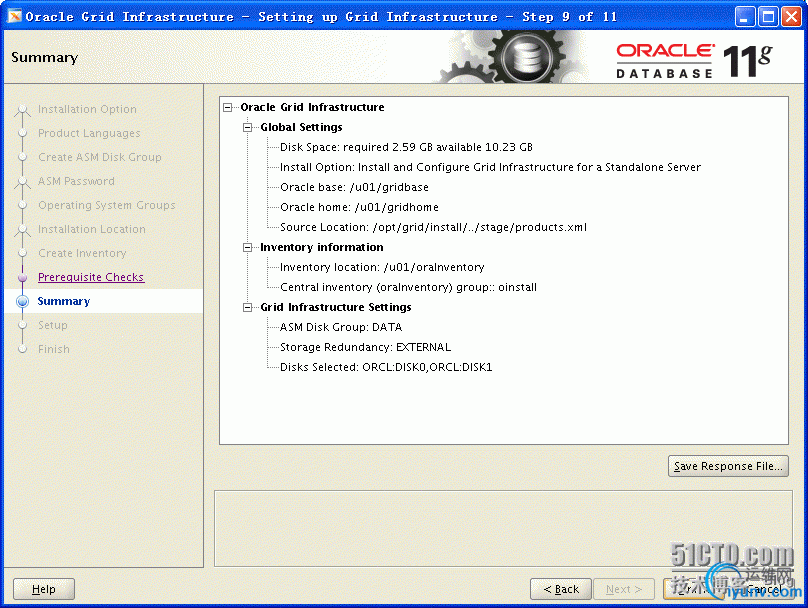Cancel the Grid Infrastructure installation
Viewport: 808px width, 608px height.
(x=764, y=589)
